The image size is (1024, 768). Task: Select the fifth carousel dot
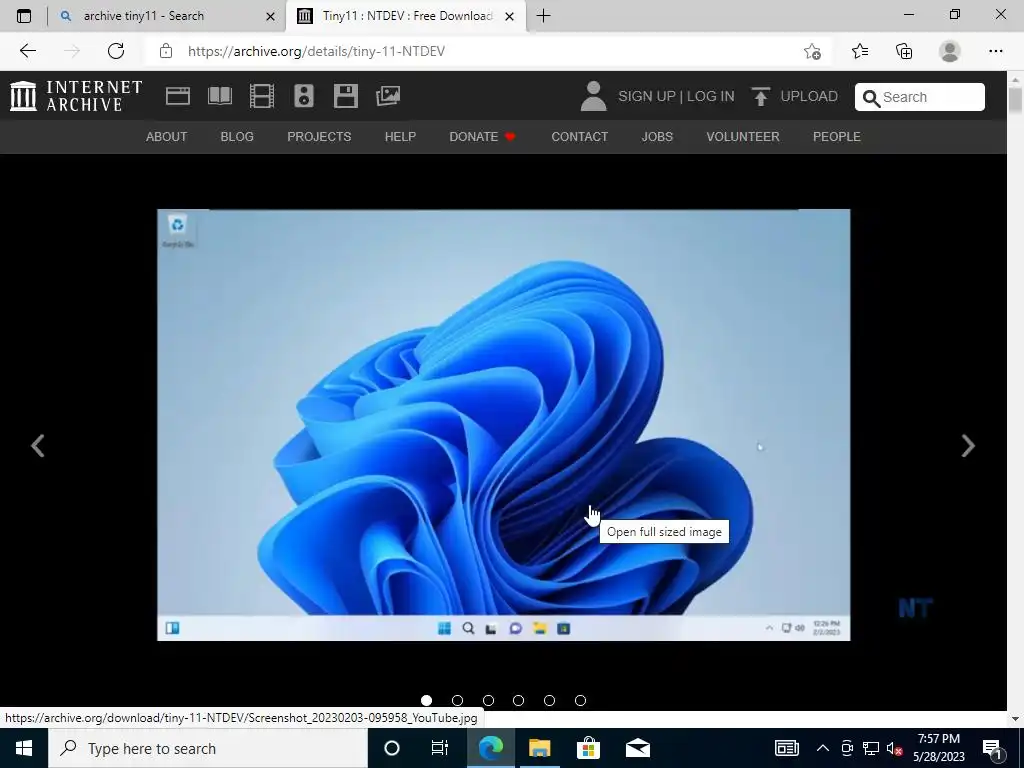[x=549, y=700]
